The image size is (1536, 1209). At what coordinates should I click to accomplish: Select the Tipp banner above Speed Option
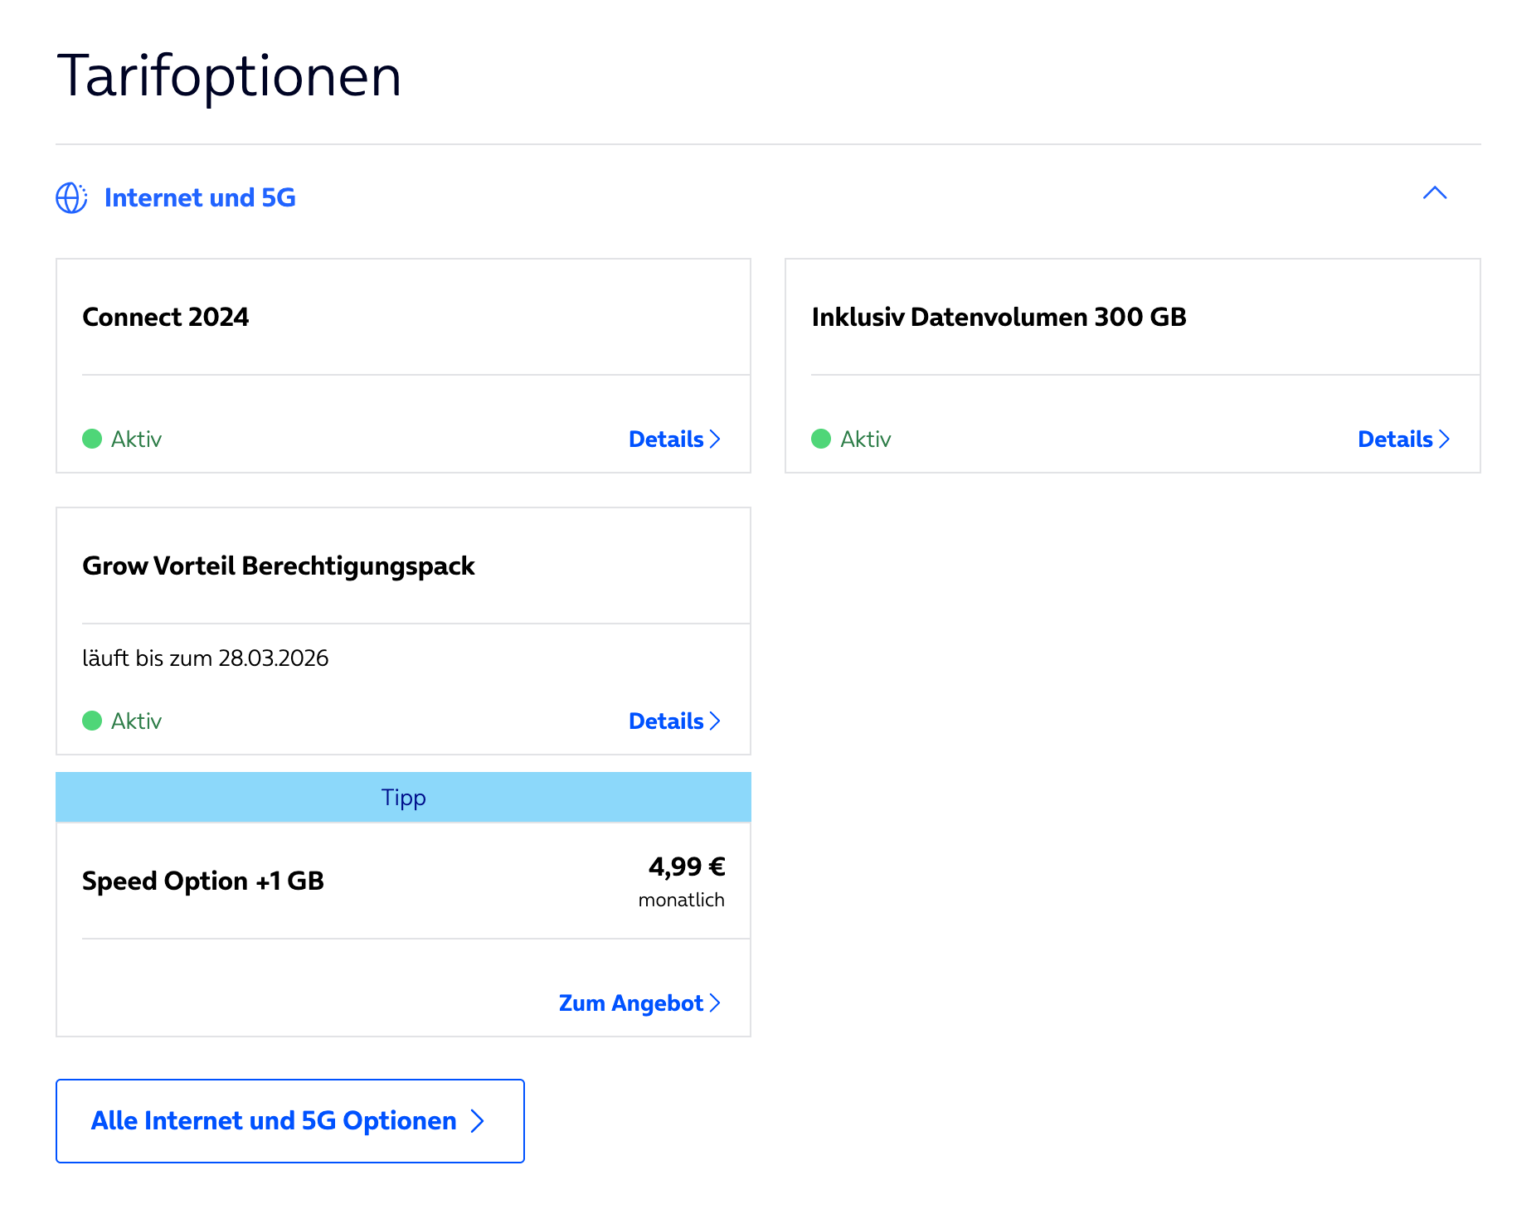pos(403,797)
